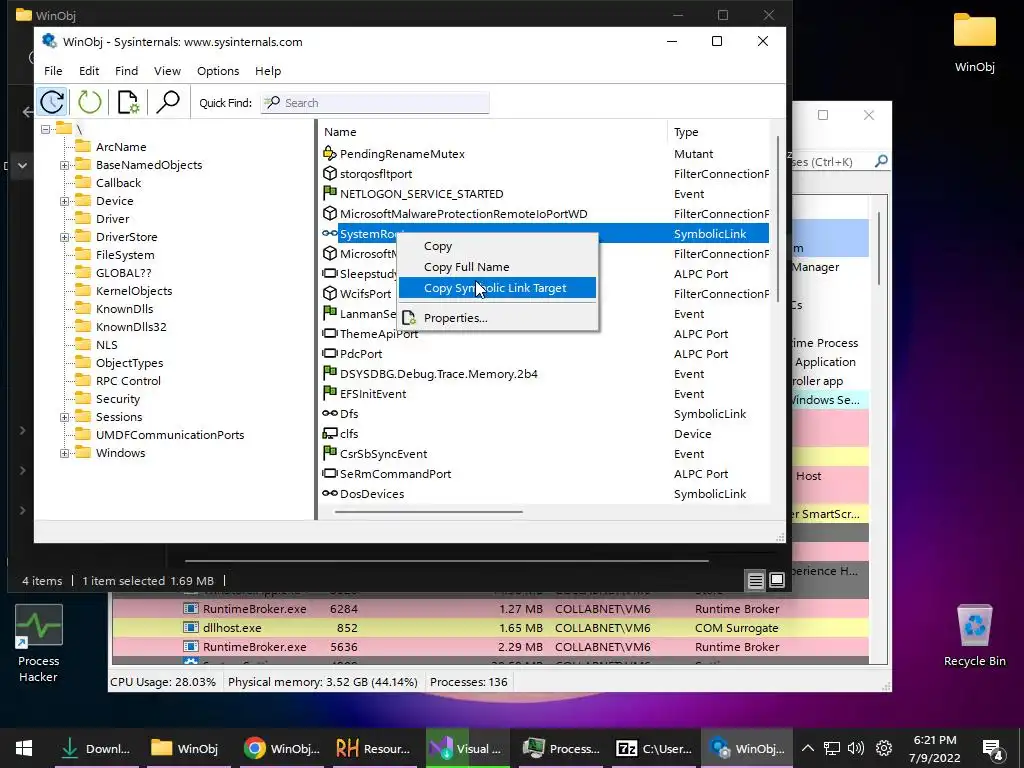Screen dimensions: 1024x768
Task: Click the clfs device icon
Action: click(x=330, y=434)
